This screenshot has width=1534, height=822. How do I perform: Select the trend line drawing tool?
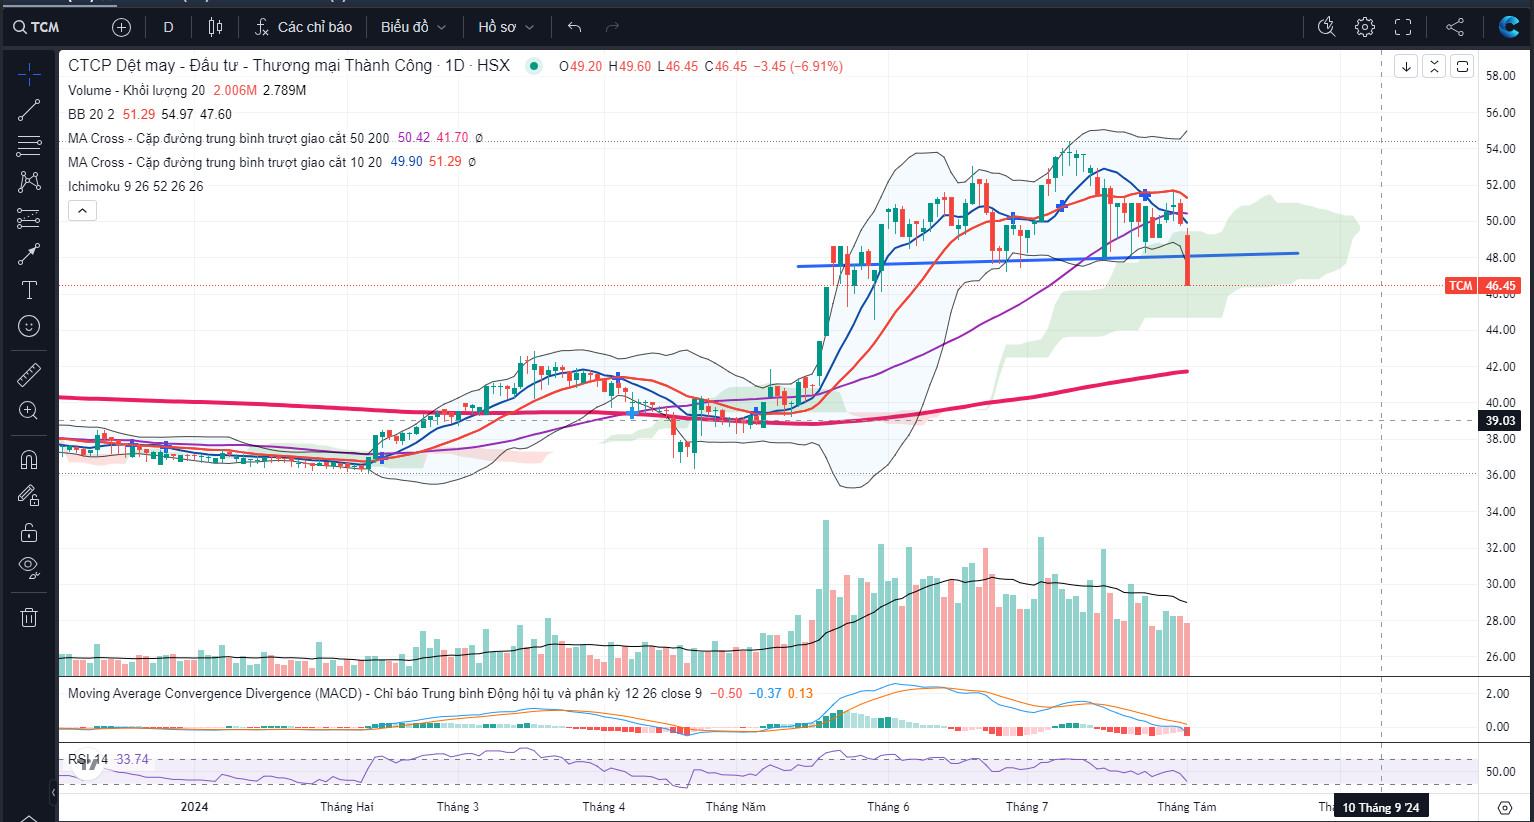[29, 110]
